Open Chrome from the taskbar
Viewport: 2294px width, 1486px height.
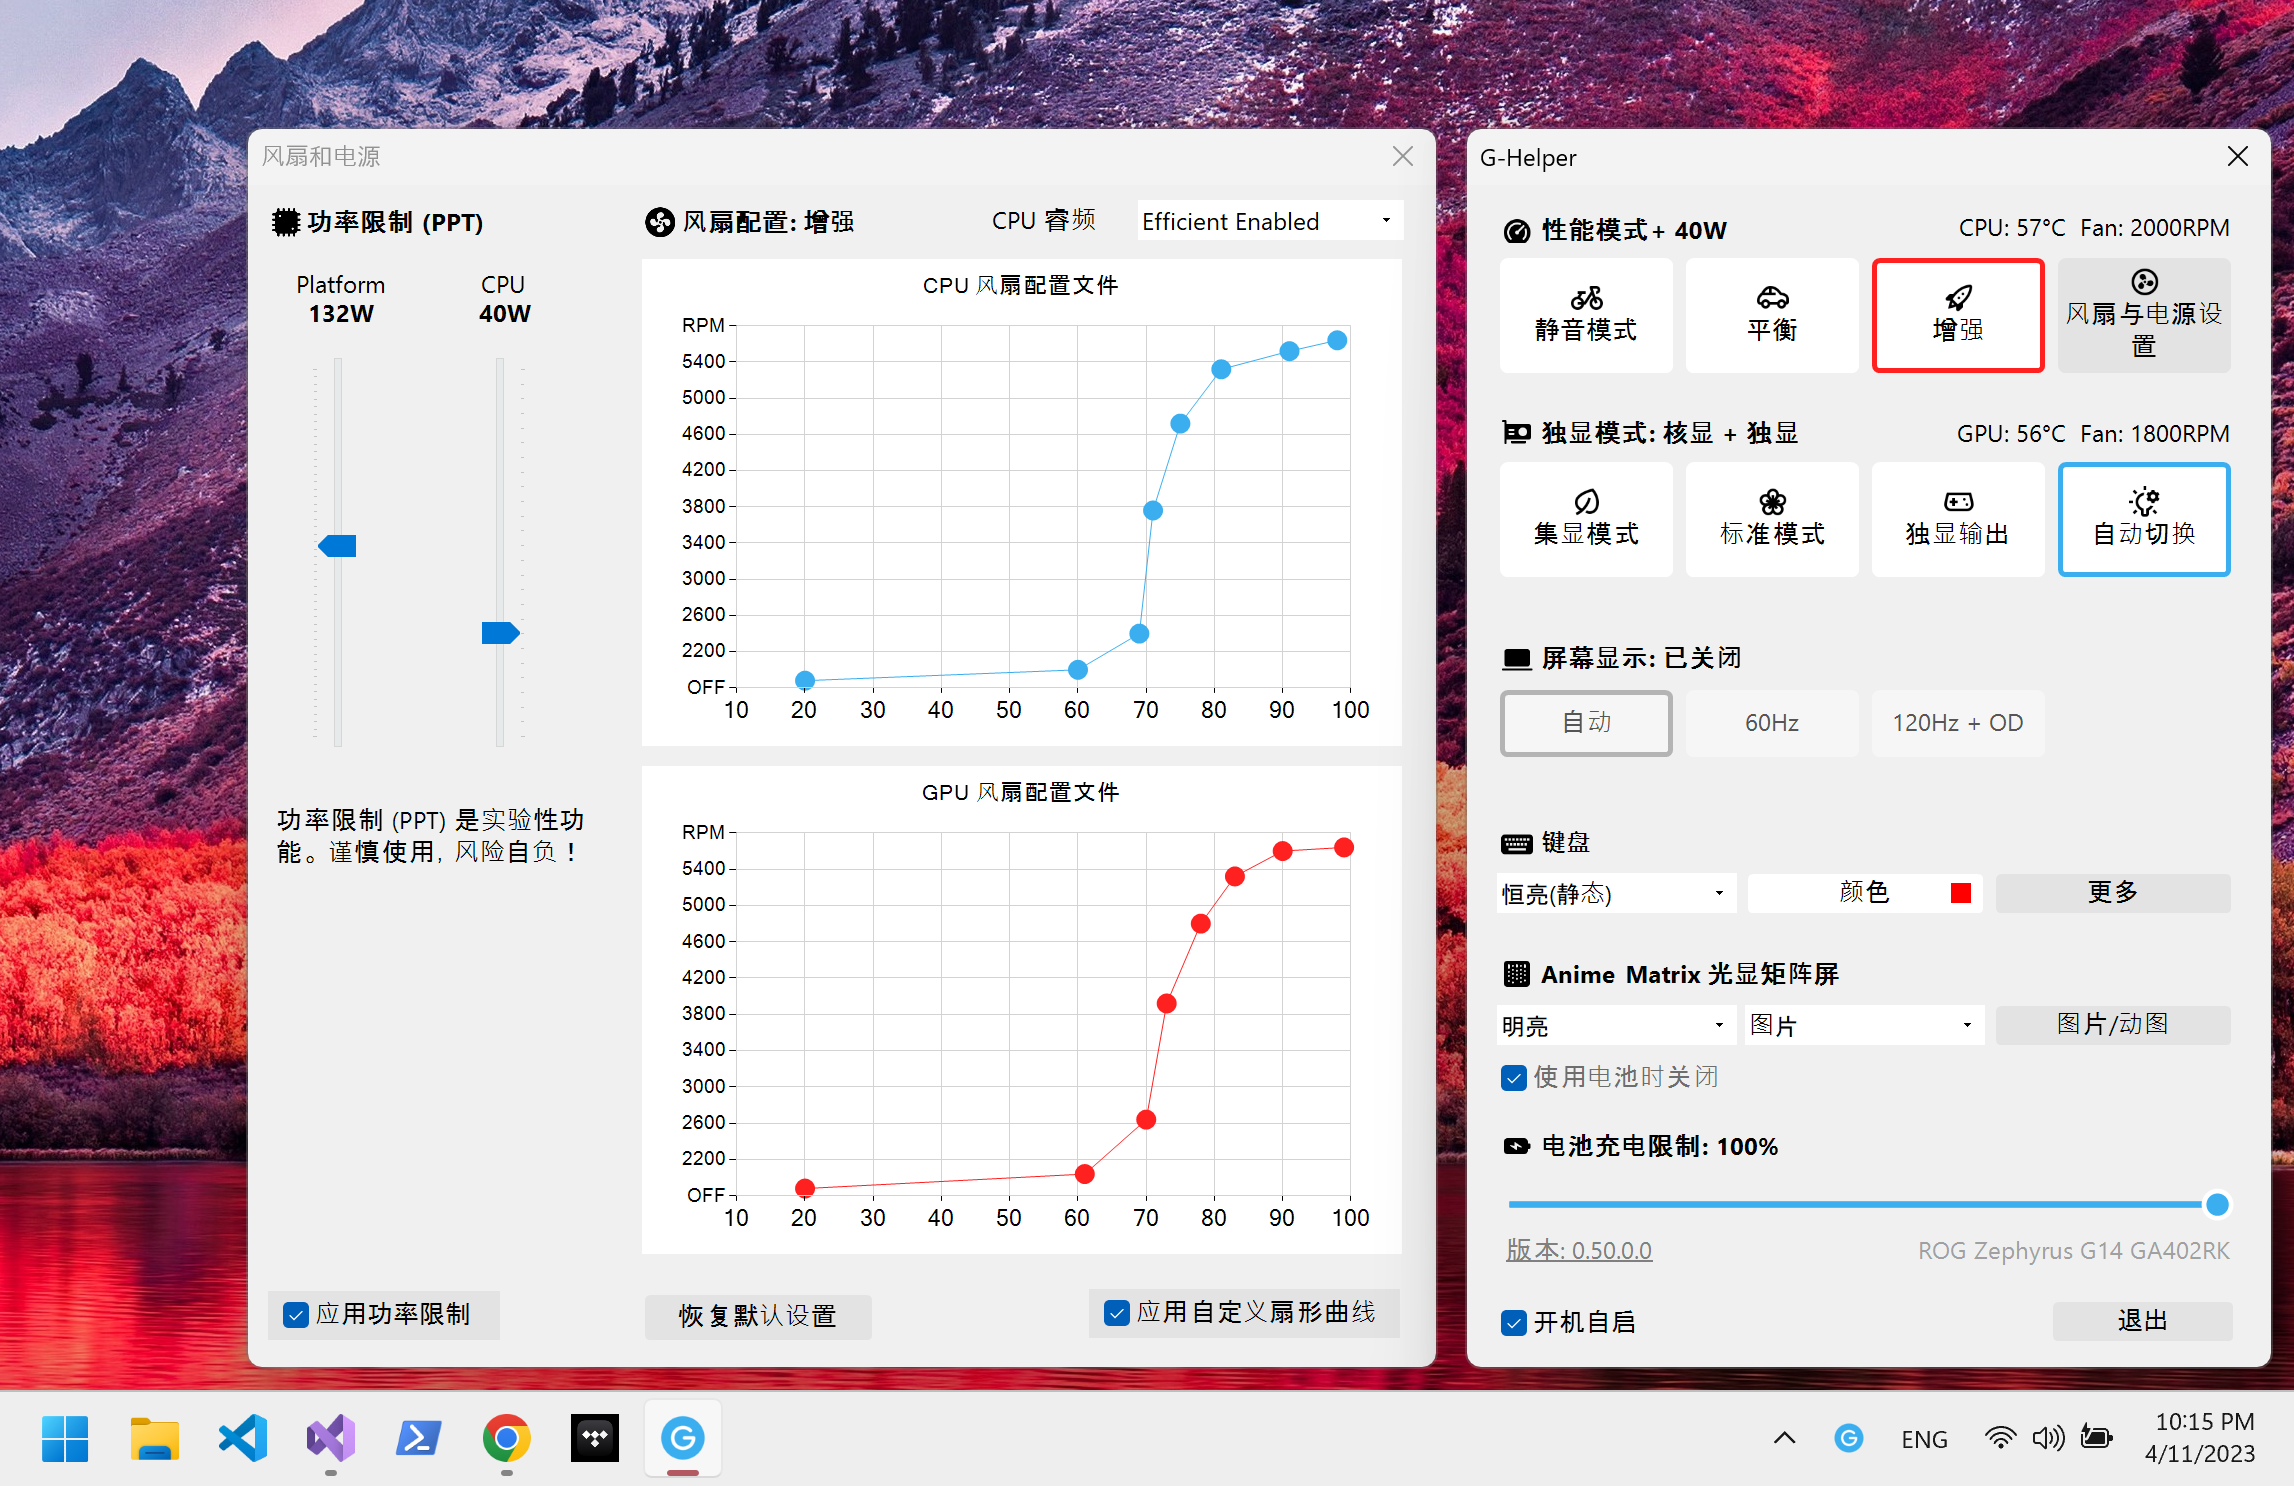pyautogui.click(x=506, y=1438)
